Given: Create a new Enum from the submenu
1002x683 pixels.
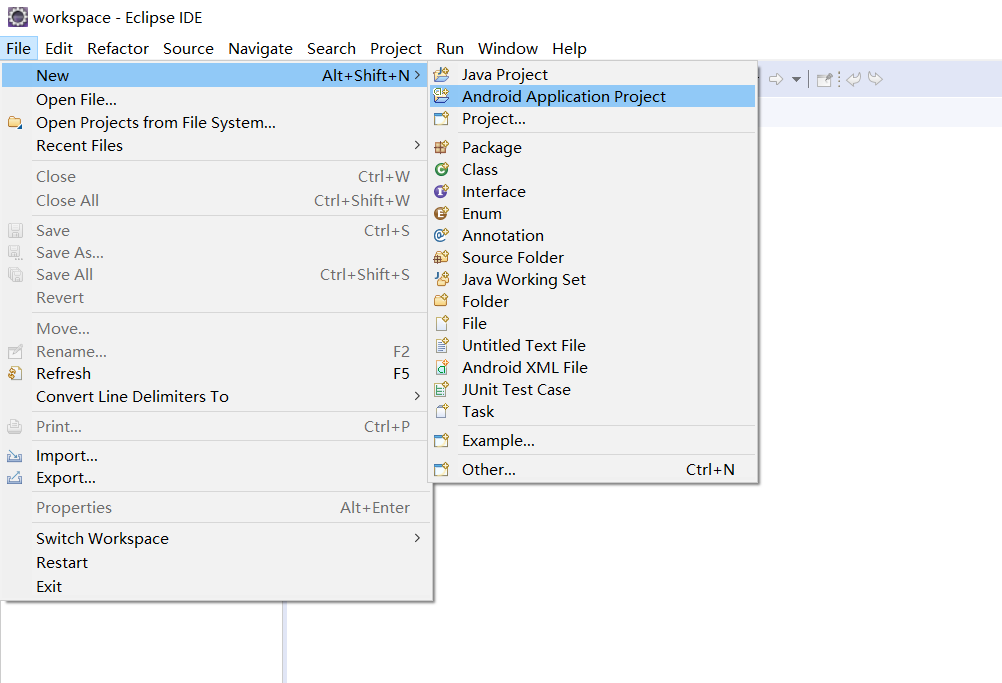Looking at the screenshot, I should pyautogui.click(x=481, y=213).
